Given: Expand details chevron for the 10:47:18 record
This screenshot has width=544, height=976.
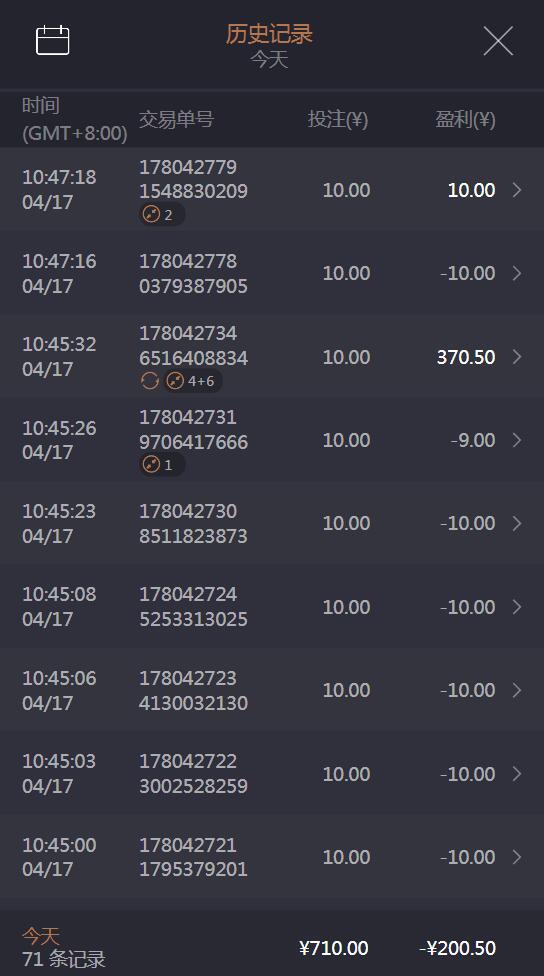Looking at the screenshot, I should pos(517,190).
